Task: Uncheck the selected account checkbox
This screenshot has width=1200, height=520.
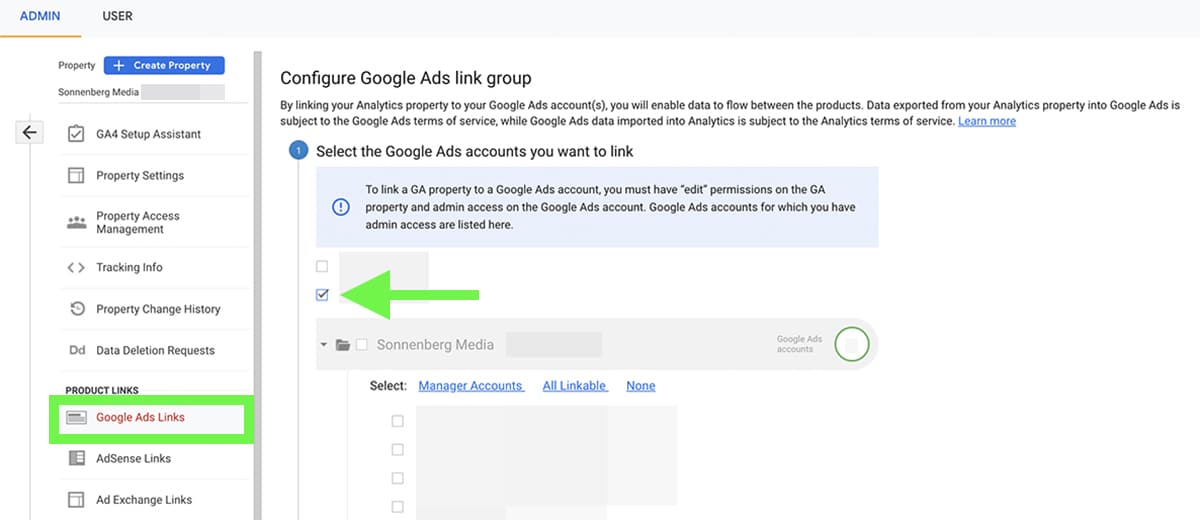Action: click(x=321, y=295)
